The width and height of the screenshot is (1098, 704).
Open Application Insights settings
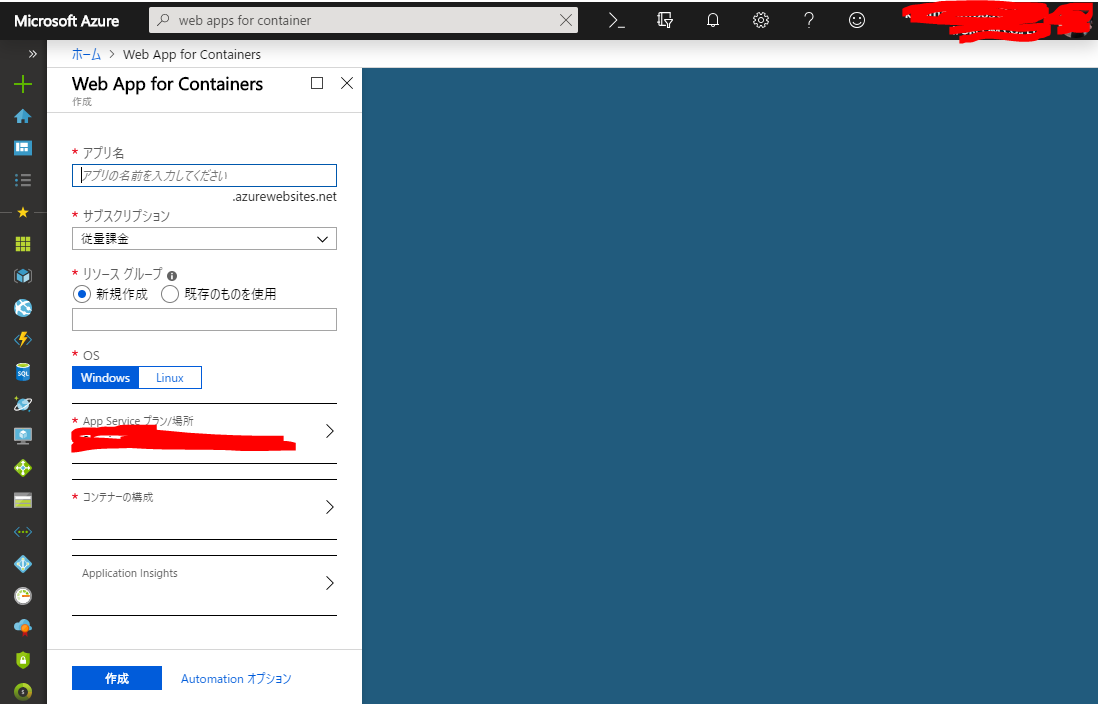click(x=204, y=586)
